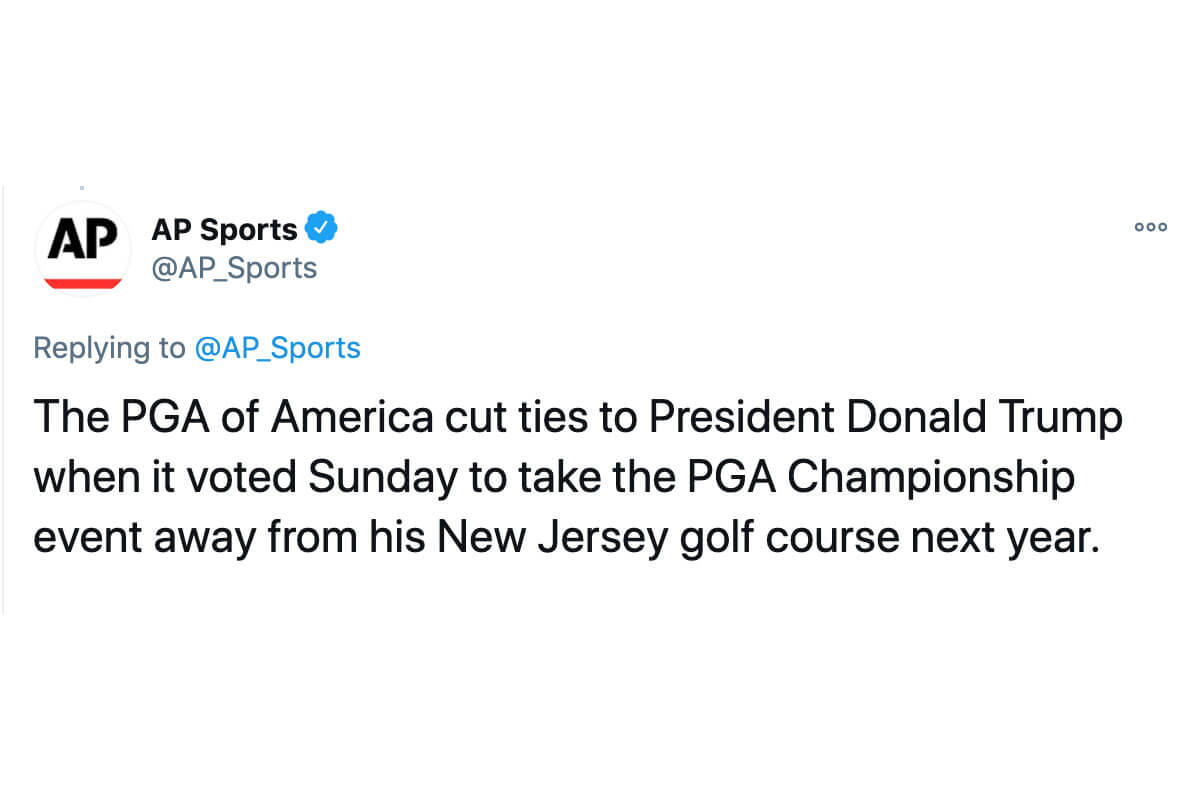Open the "AP Sports" display name link
Viewport: 1200px width, 800px height.
224,229
